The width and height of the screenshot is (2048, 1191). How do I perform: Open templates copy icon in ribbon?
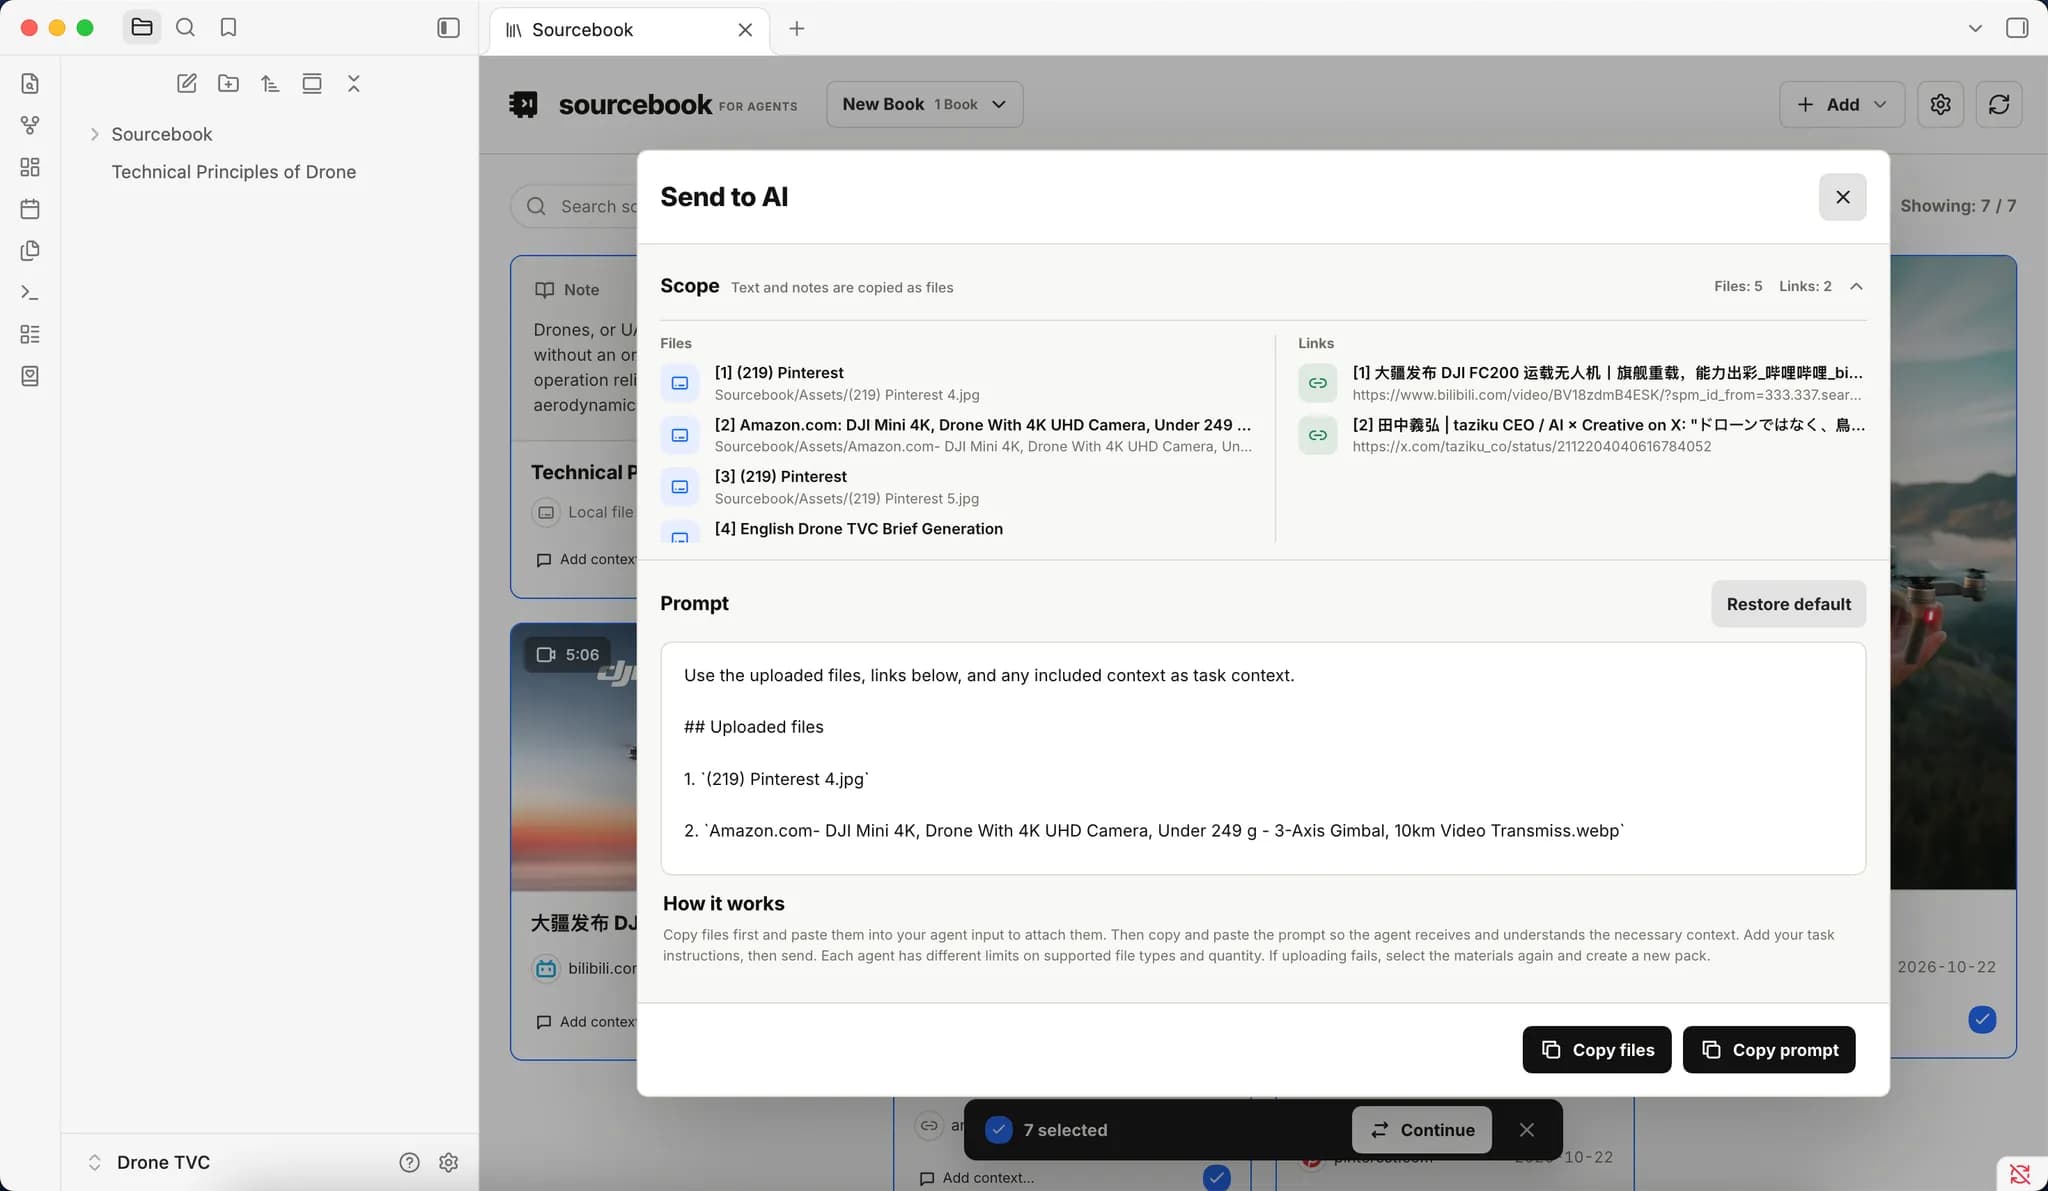coord(30,251)
